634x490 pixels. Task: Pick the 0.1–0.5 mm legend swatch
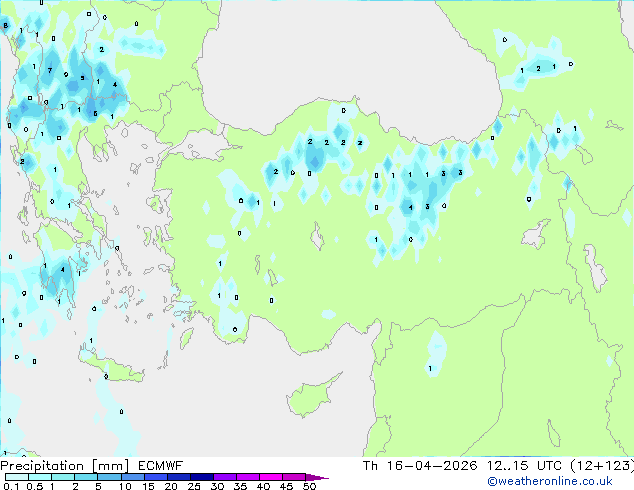click(x=17, y=477)
